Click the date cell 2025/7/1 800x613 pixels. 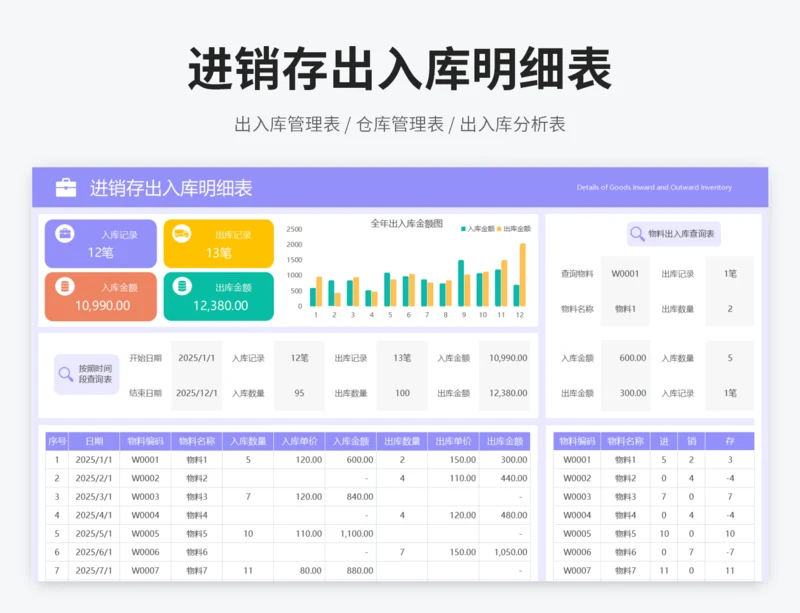(94, 570)
